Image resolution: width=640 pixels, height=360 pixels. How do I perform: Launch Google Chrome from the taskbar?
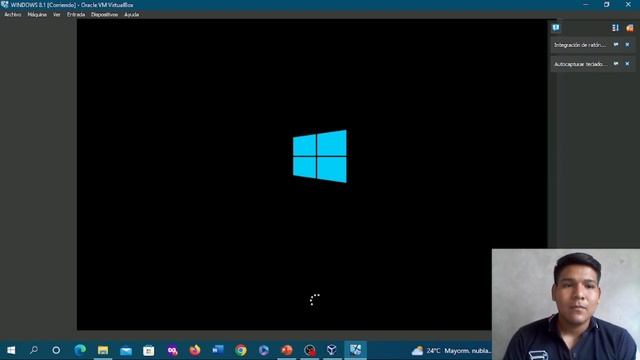[x=241, y=350]
